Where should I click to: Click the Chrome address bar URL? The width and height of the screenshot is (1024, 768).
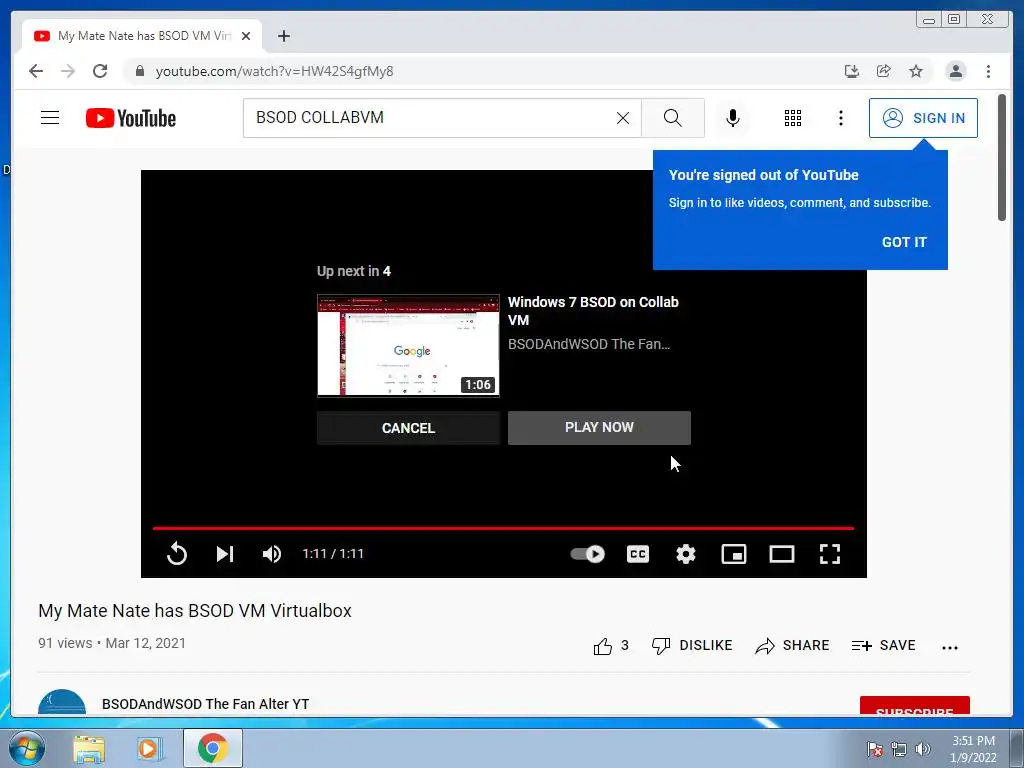[274, 71]
